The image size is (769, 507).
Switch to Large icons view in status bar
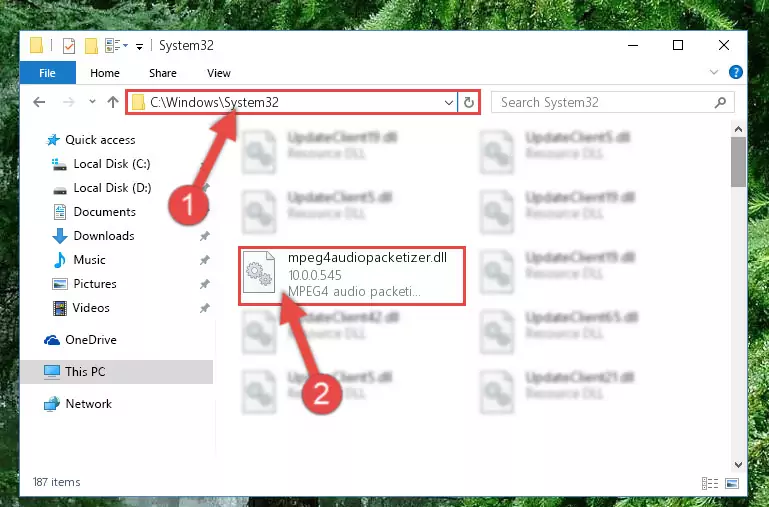pos(732,483)
